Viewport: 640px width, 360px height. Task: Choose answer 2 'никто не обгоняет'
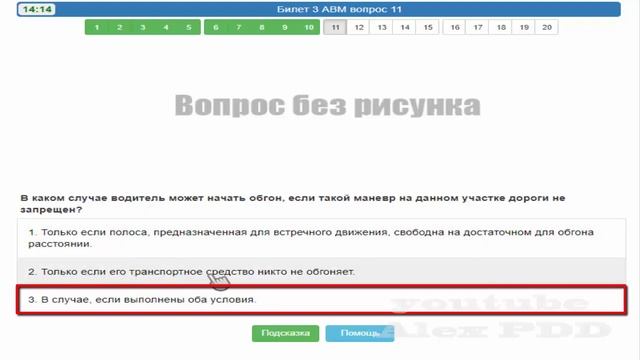(321, 271)
